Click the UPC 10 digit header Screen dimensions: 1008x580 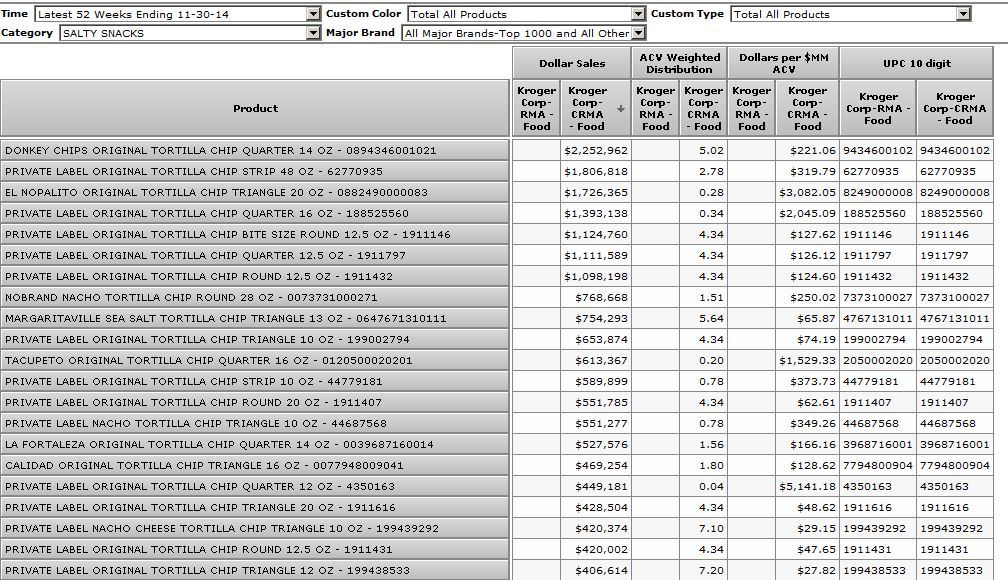pos(916,63)
